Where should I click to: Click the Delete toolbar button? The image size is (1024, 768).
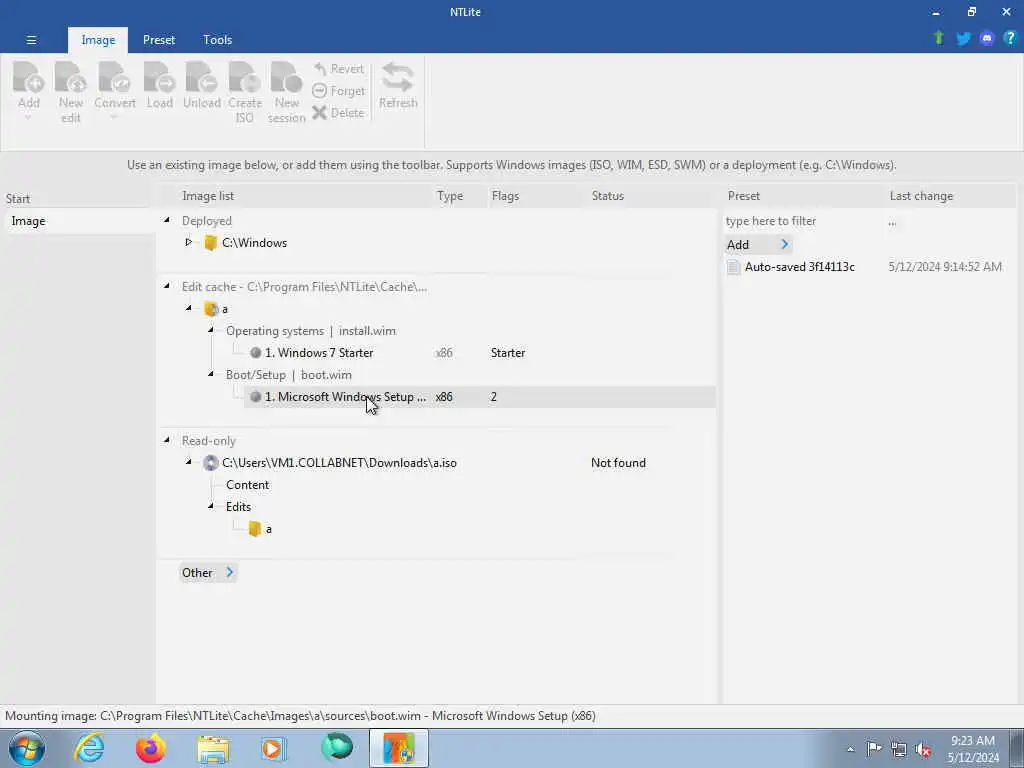(x=338, y=112)
